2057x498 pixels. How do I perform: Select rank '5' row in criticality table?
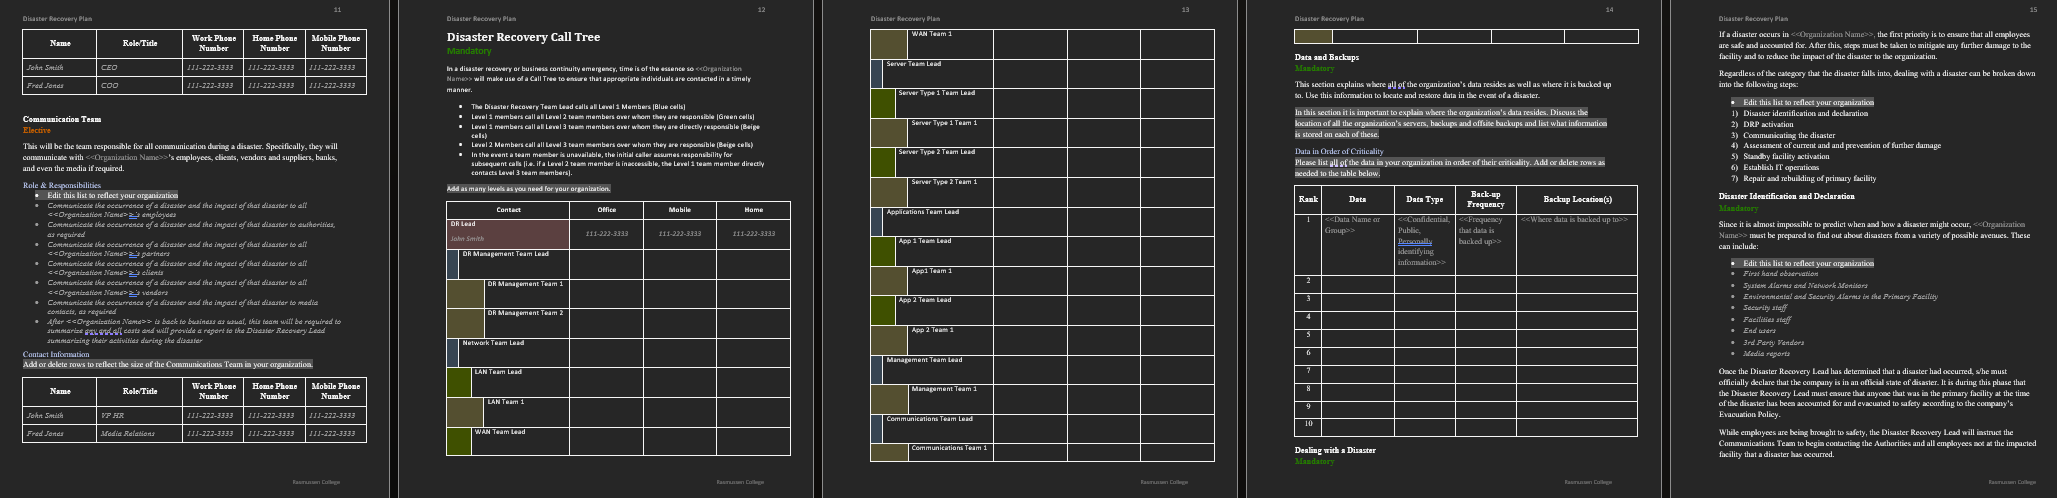1466,337
